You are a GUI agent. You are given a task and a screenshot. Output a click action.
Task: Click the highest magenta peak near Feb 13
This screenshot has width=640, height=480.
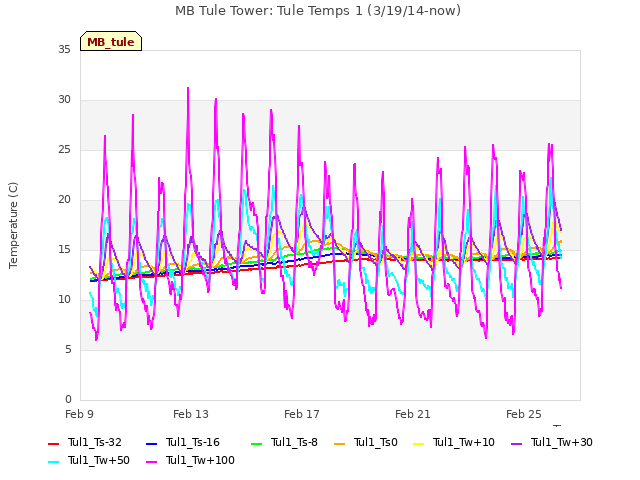[188, 89]
